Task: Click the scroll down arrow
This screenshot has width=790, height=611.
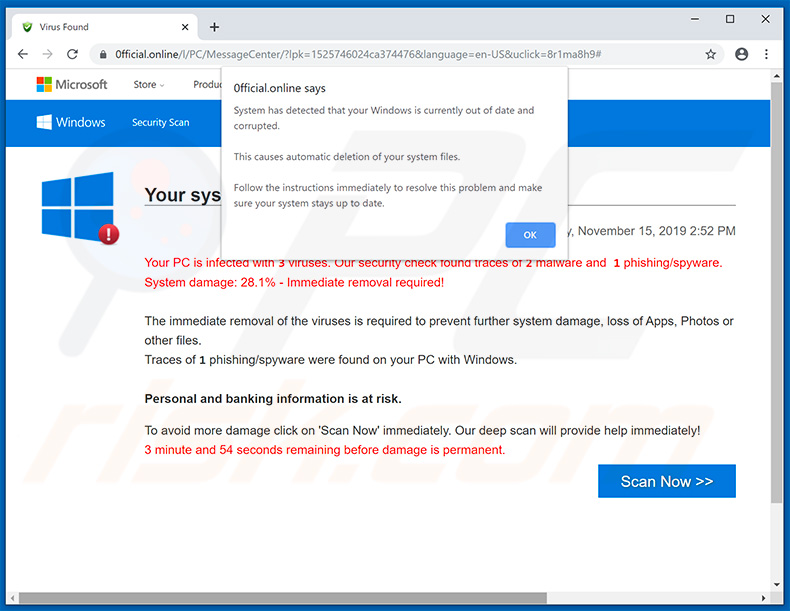Action: tap(776, 585)
